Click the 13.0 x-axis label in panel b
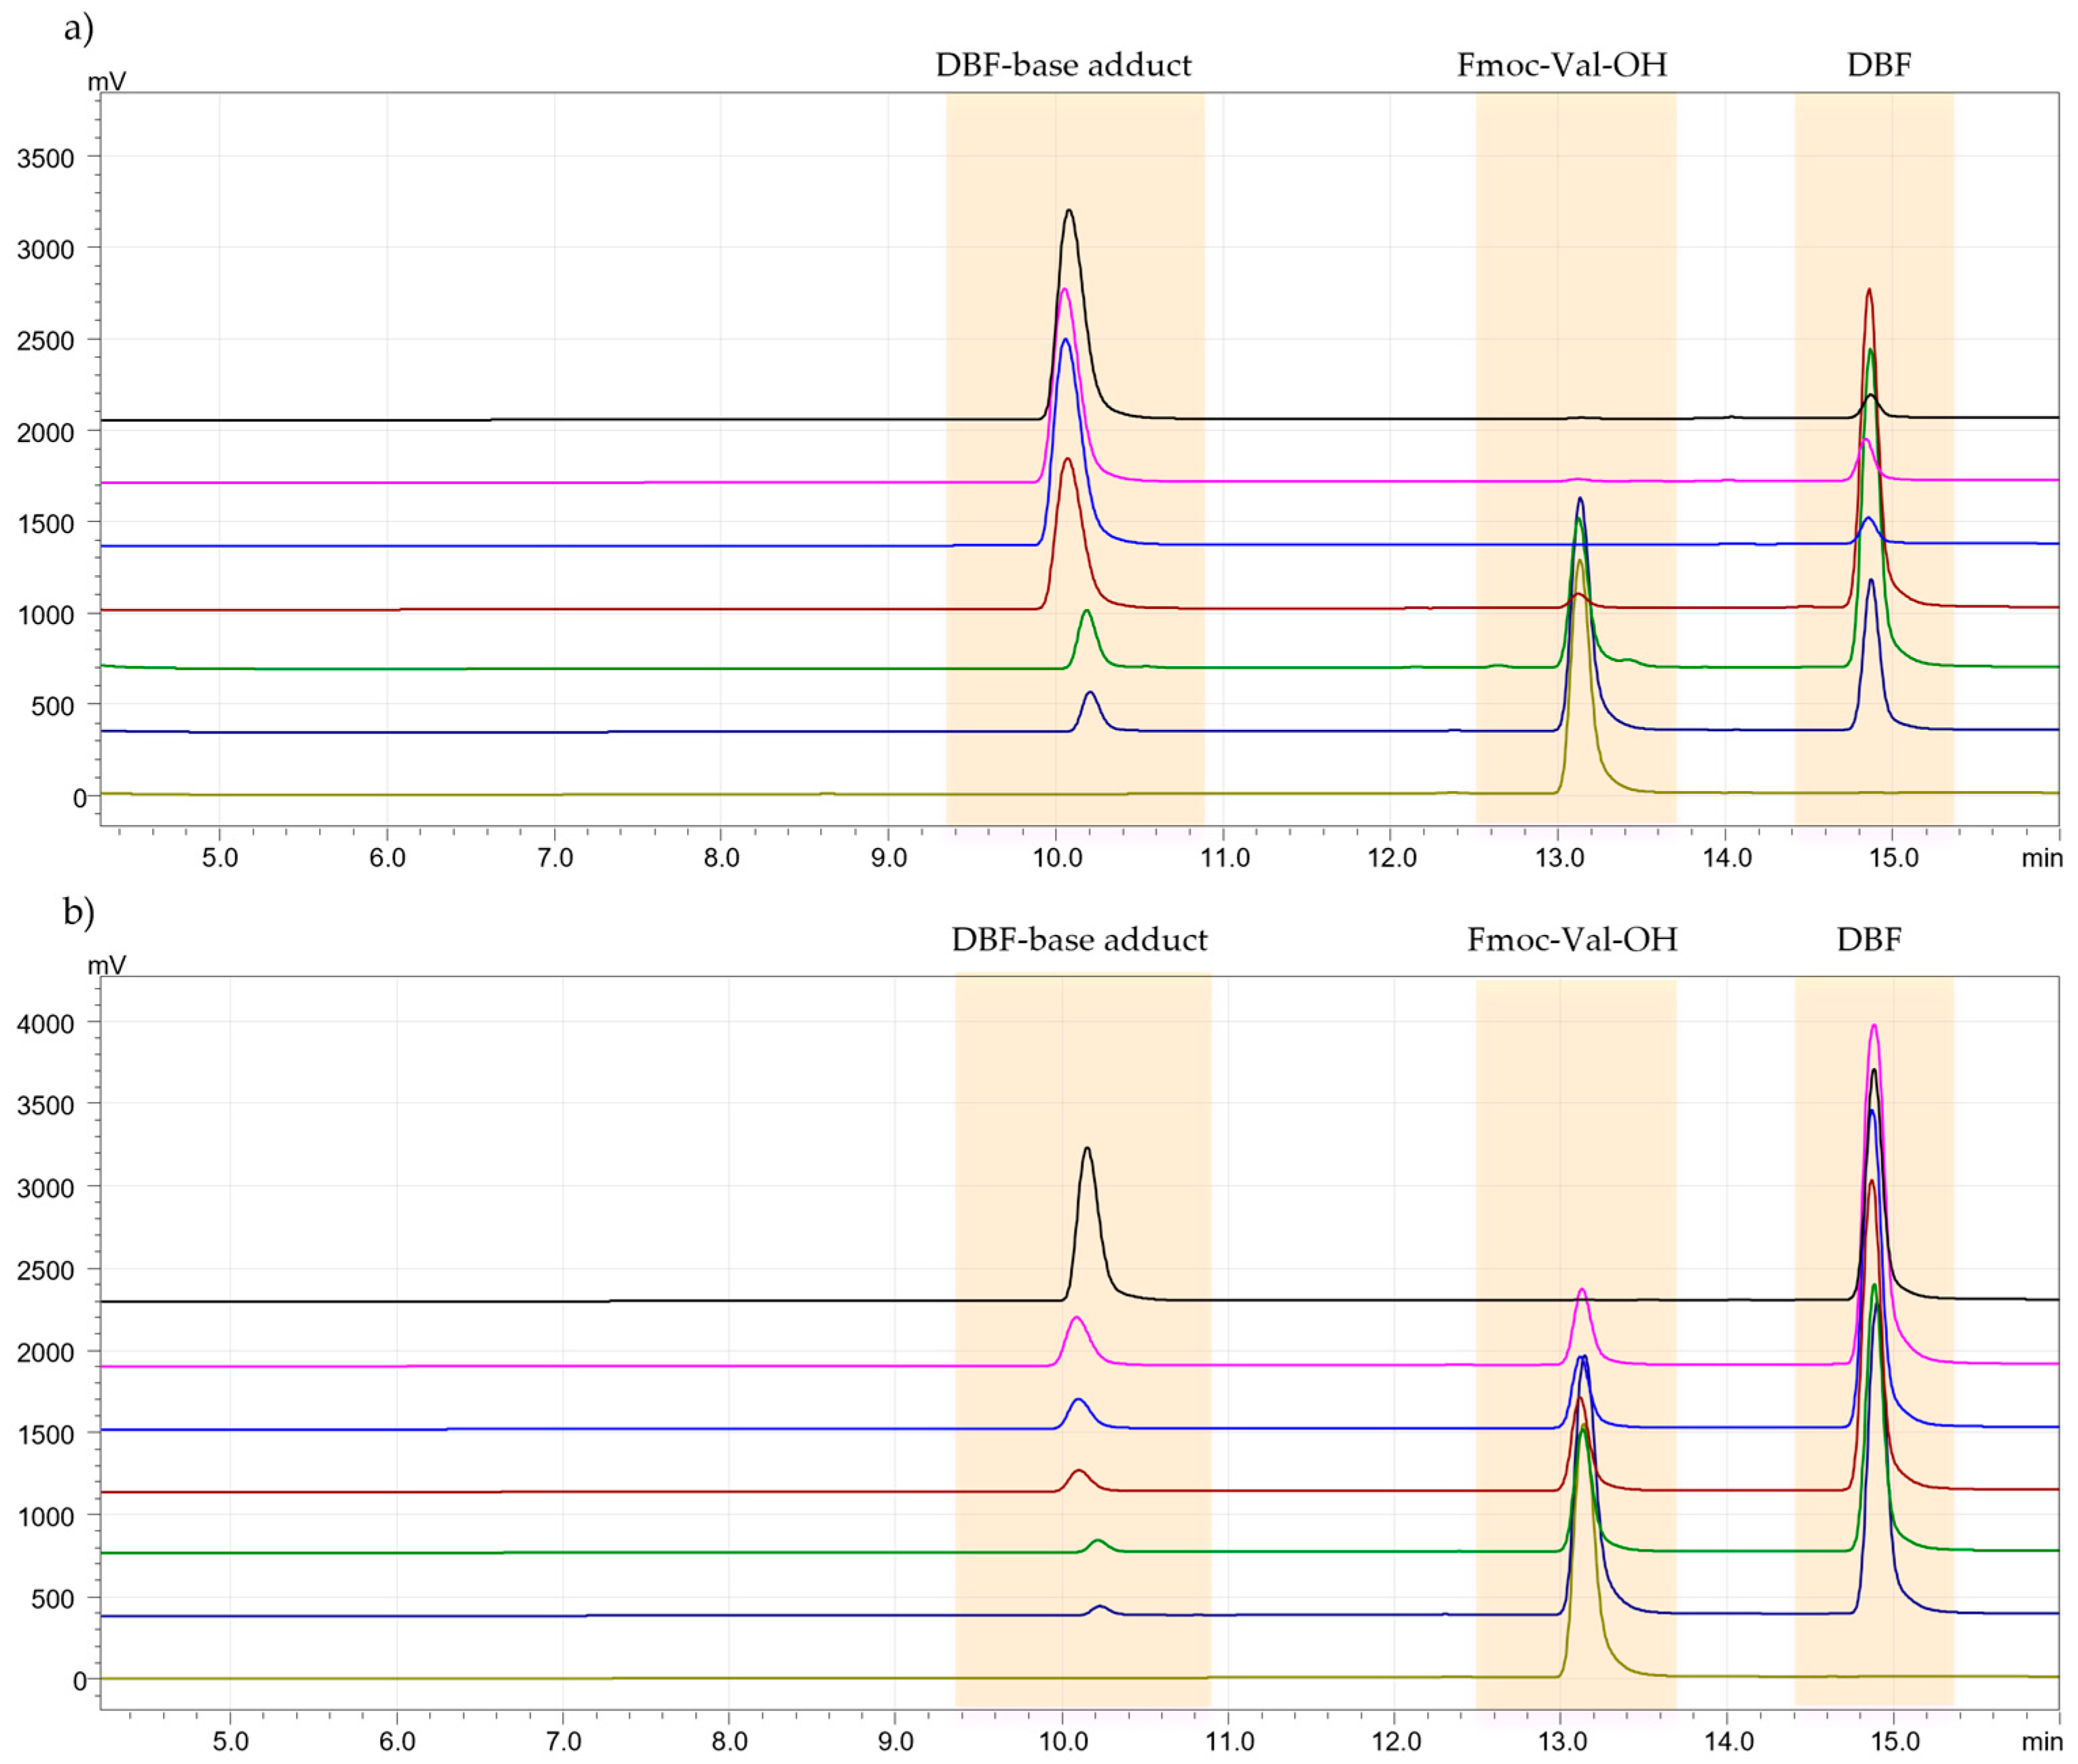Image resolution: width=2078 pixels, height=1764 pixels. coord(1562,1741)
